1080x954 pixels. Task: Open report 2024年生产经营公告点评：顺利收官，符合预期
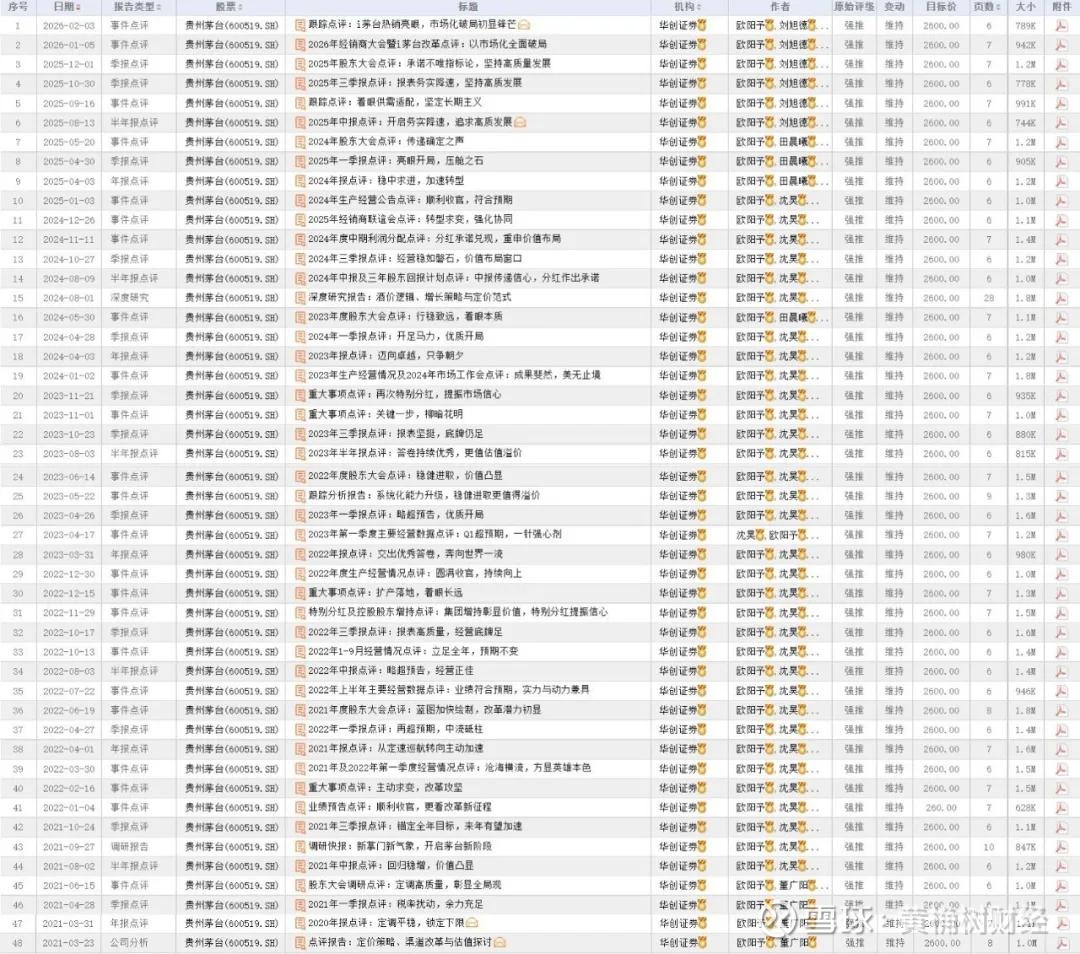(x=410, y=200)
